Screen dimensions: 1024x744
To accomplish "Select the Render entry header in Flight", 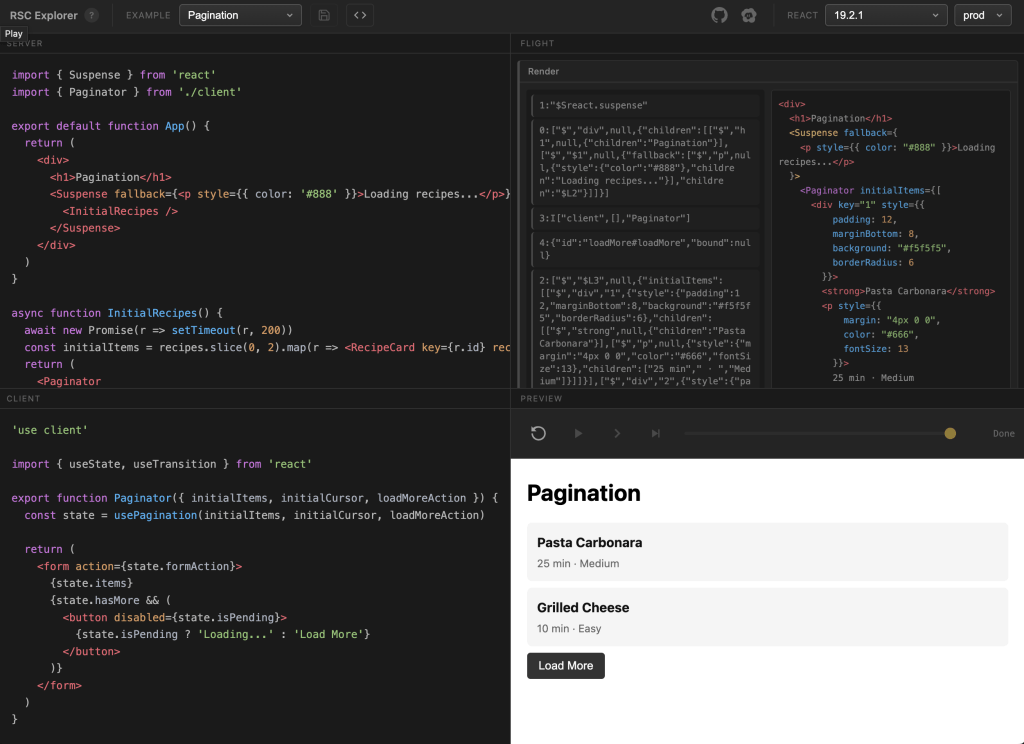I will pyautogui.click(x=544, y=72).
